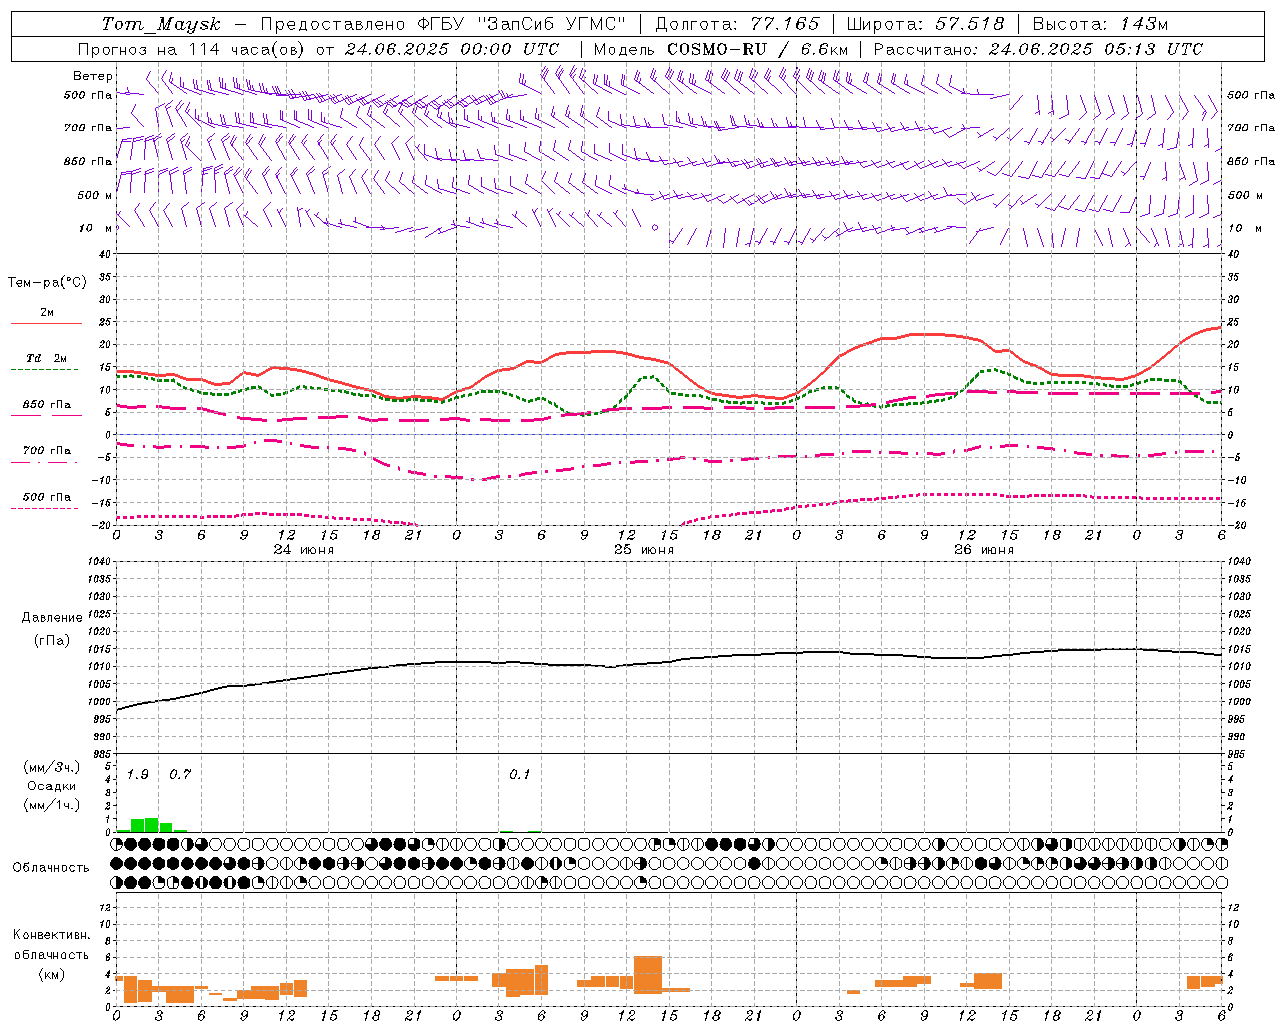
Task: Click the Тем-ра(°C) temperature panel label
Action: [x=47, y=283]
